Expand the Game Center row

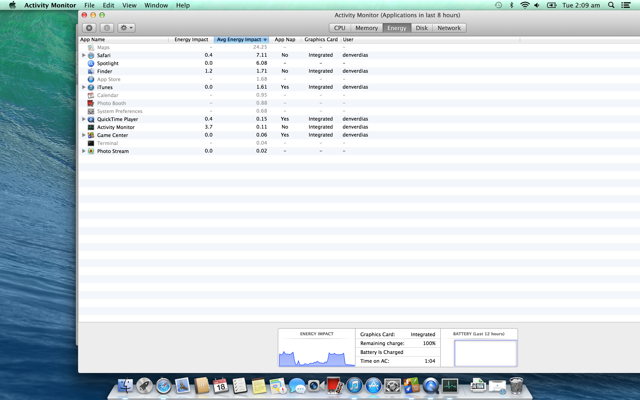point(84,135)
